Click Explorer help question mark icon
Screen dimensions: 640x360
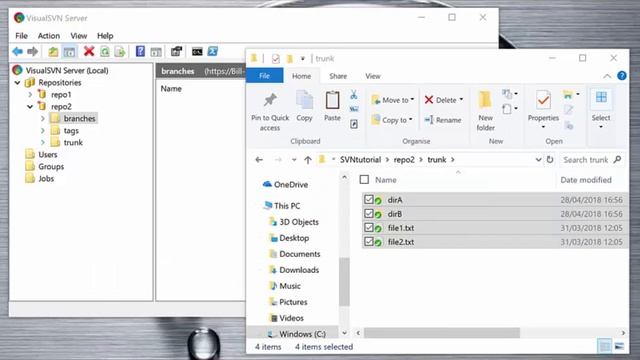[621, 76]
